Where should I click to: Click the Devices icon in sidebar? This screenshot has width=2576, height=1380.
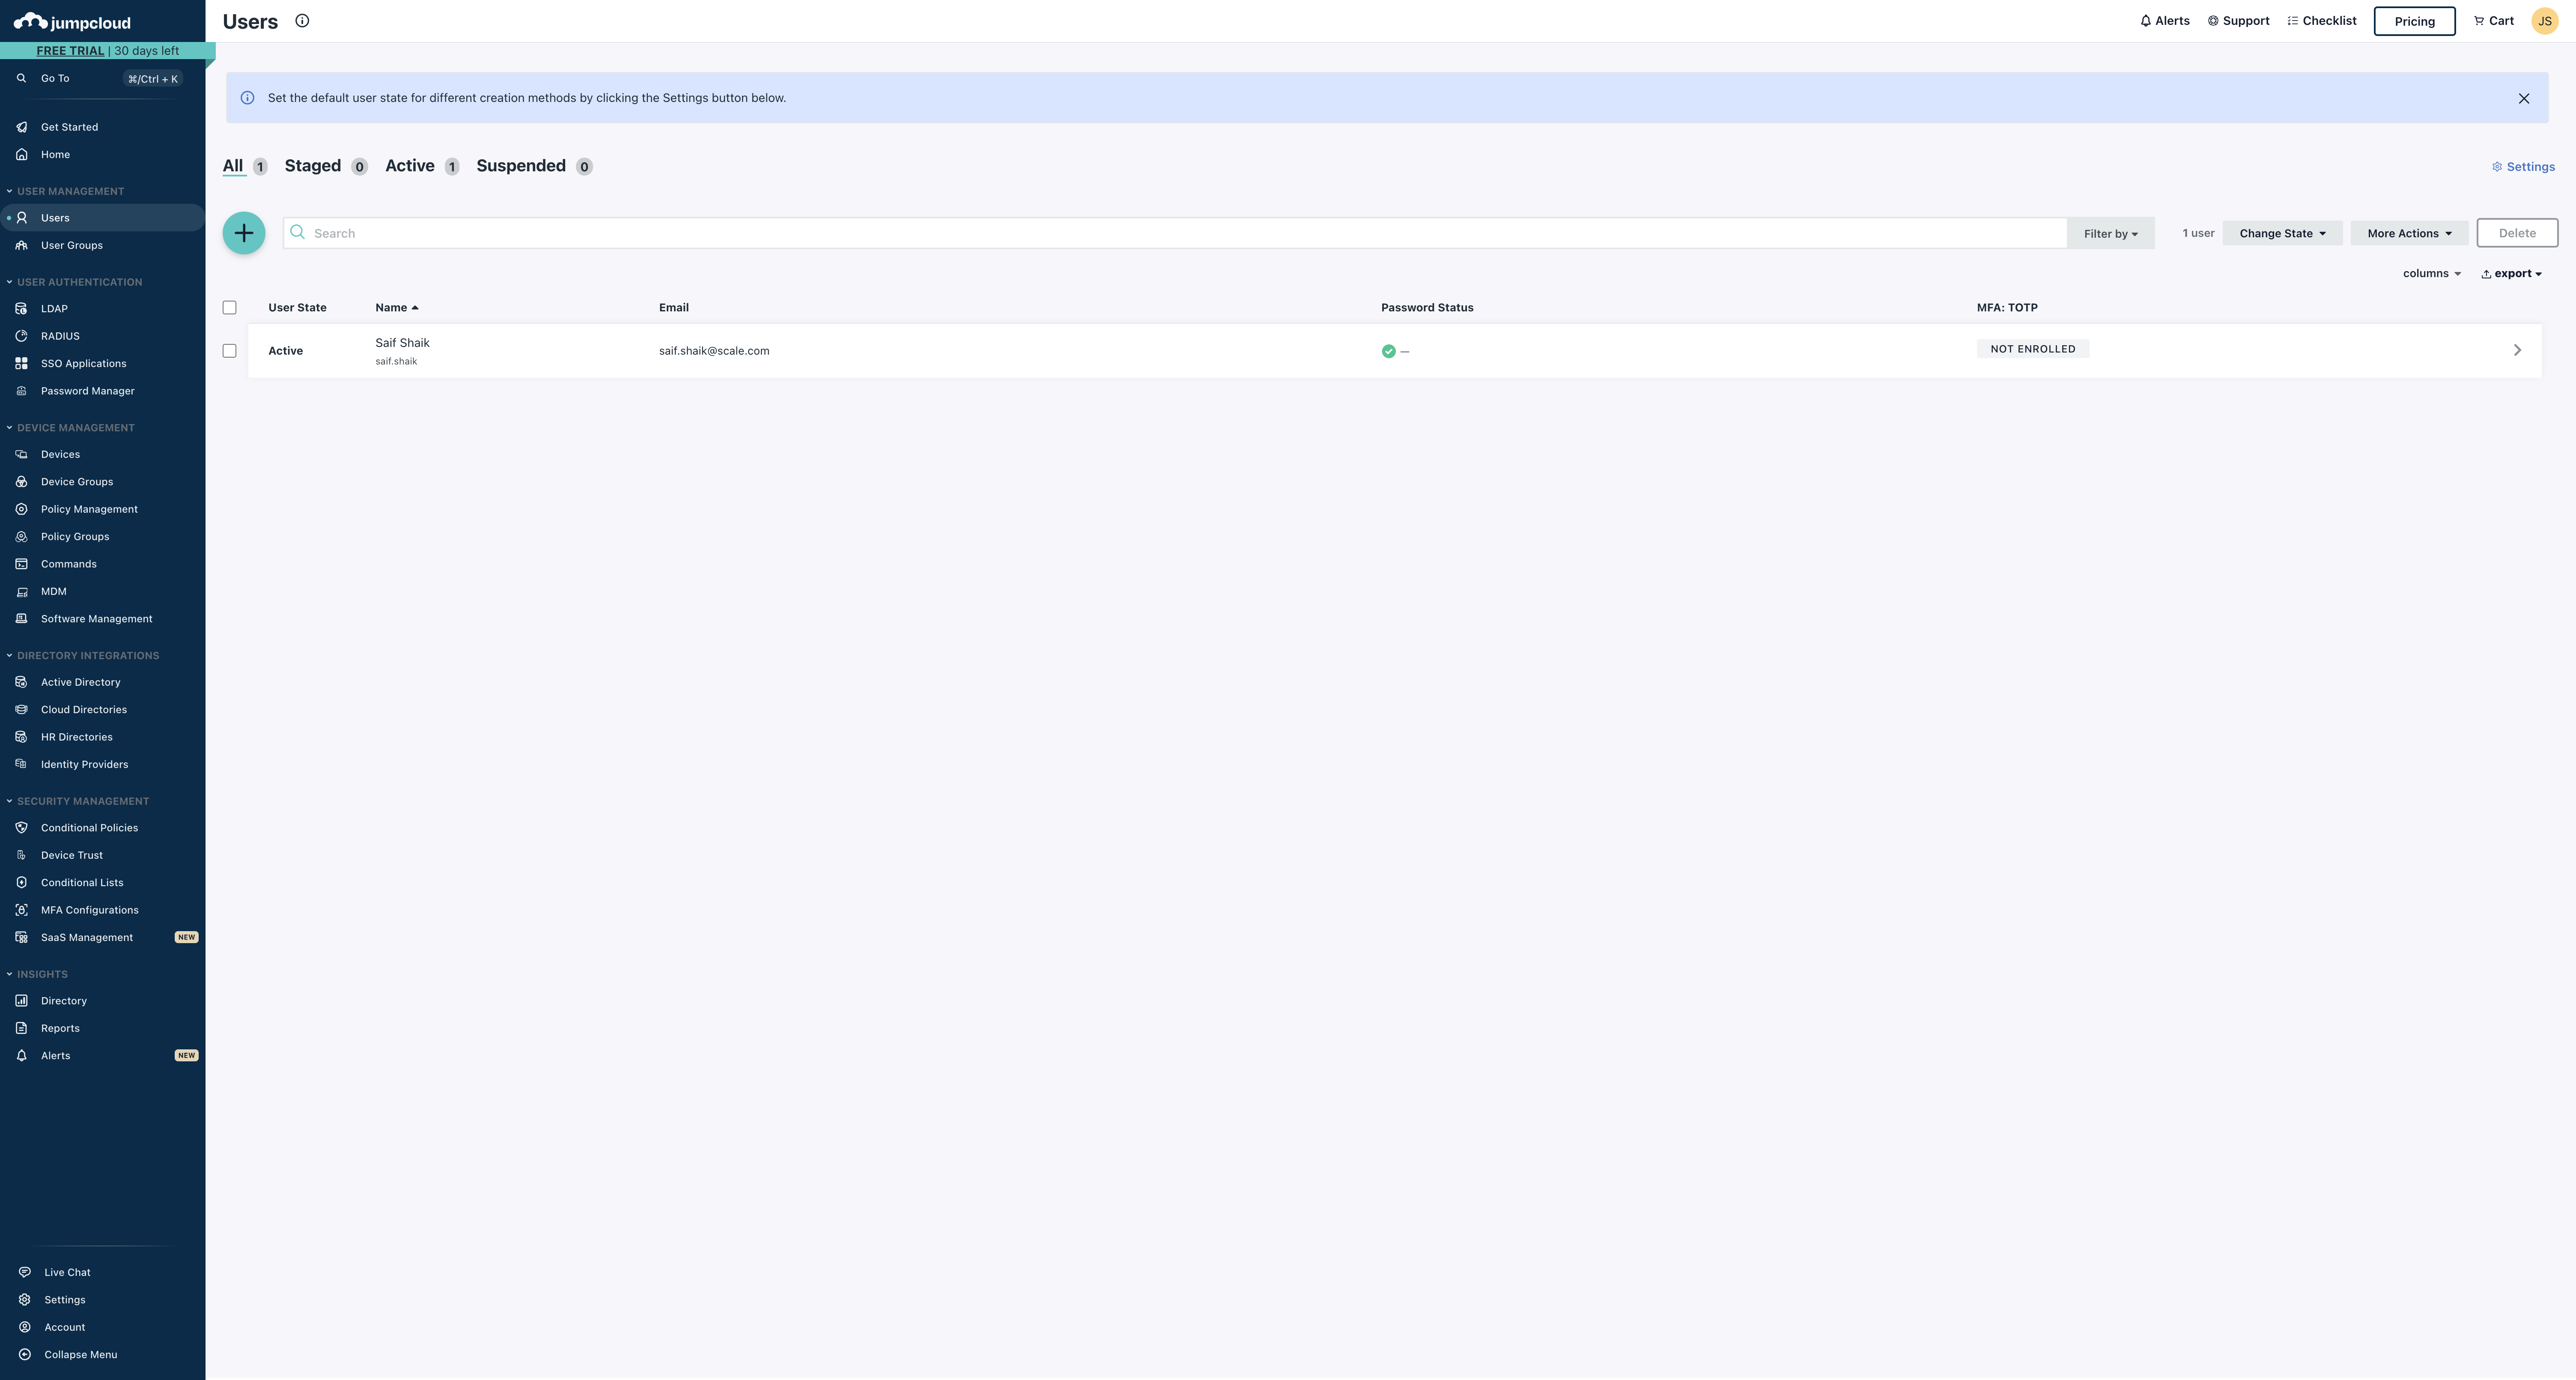point(21,454)
